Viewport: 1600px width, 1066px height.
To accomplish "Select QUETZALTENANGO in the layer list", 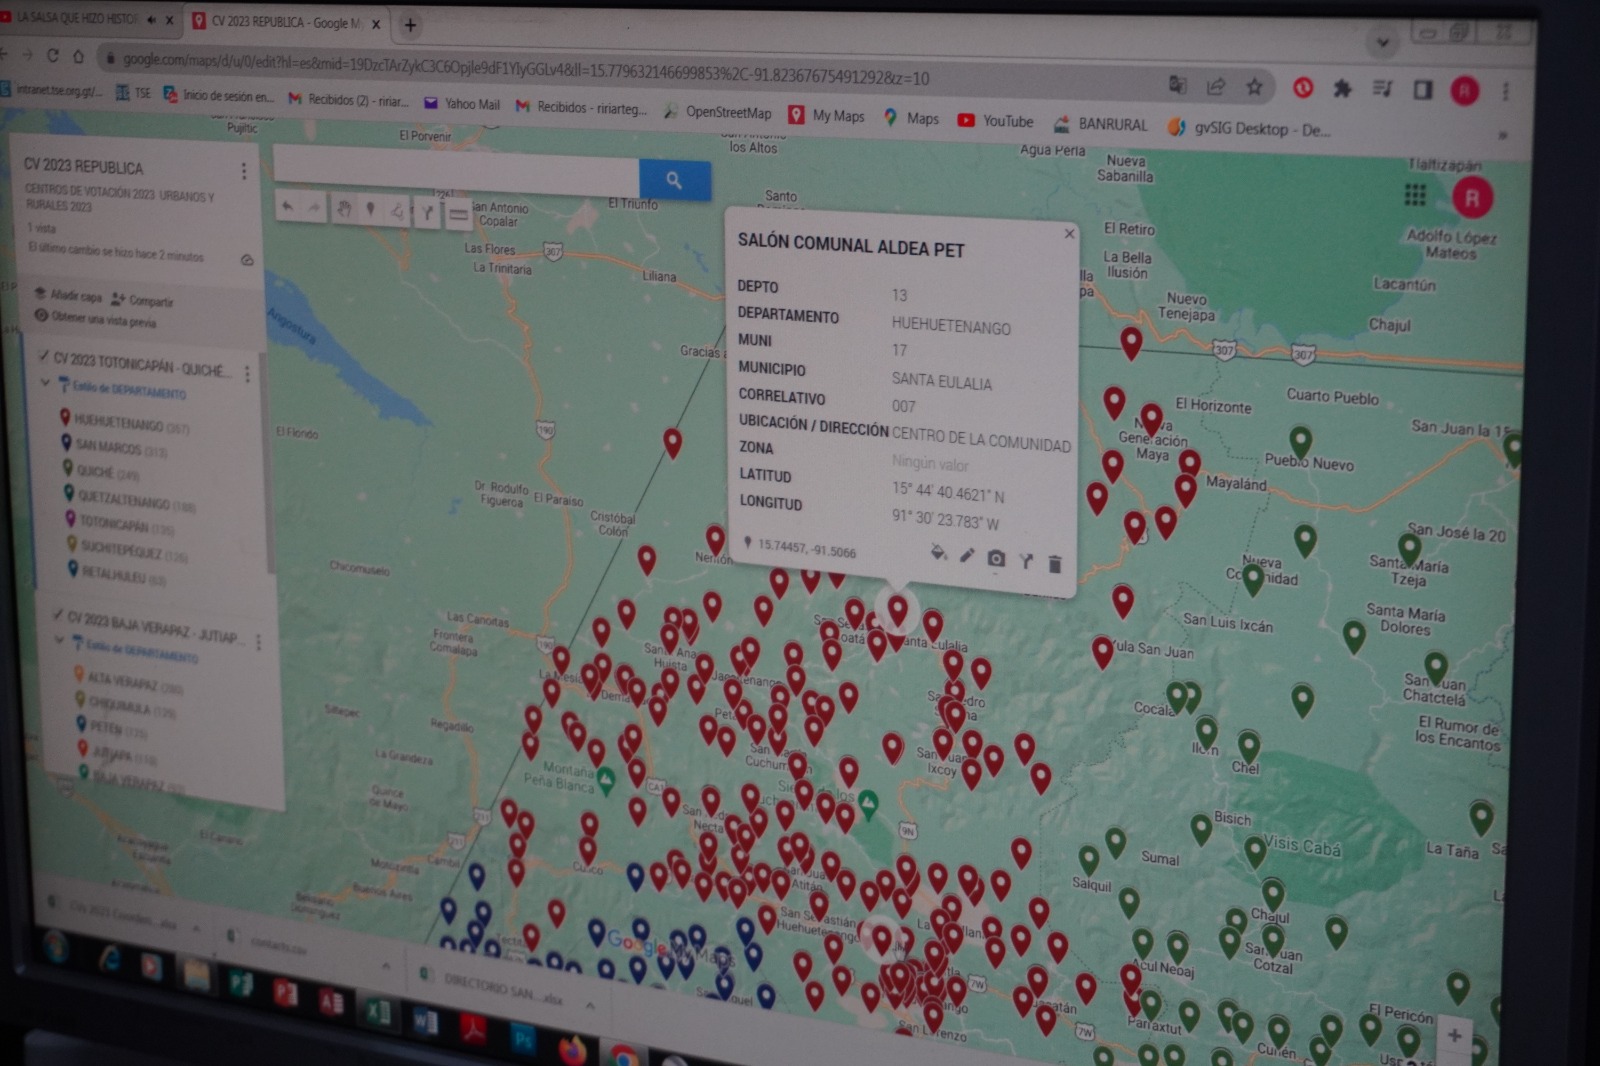I will 130,499.
